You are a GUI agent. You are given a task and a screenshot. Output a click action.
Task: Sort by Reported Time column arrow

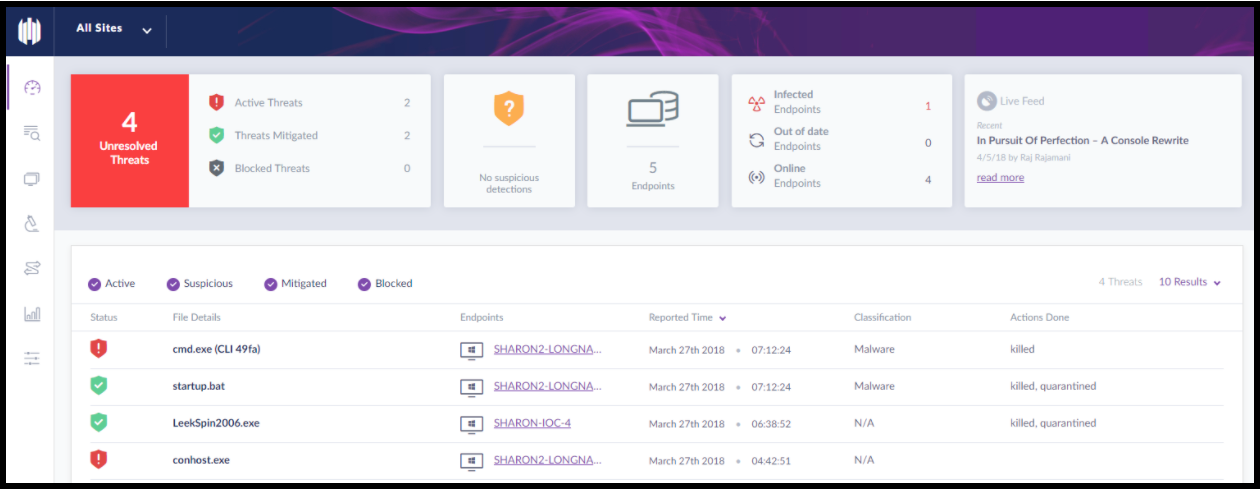(723, 318)
